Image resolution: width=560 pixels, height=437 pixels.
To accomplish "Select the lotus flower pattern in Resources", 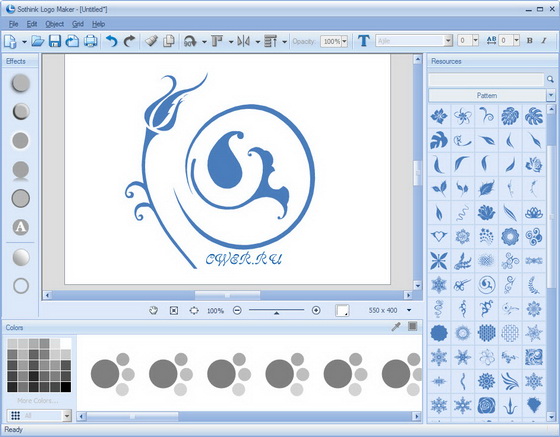I will click(x=534, y=212).
